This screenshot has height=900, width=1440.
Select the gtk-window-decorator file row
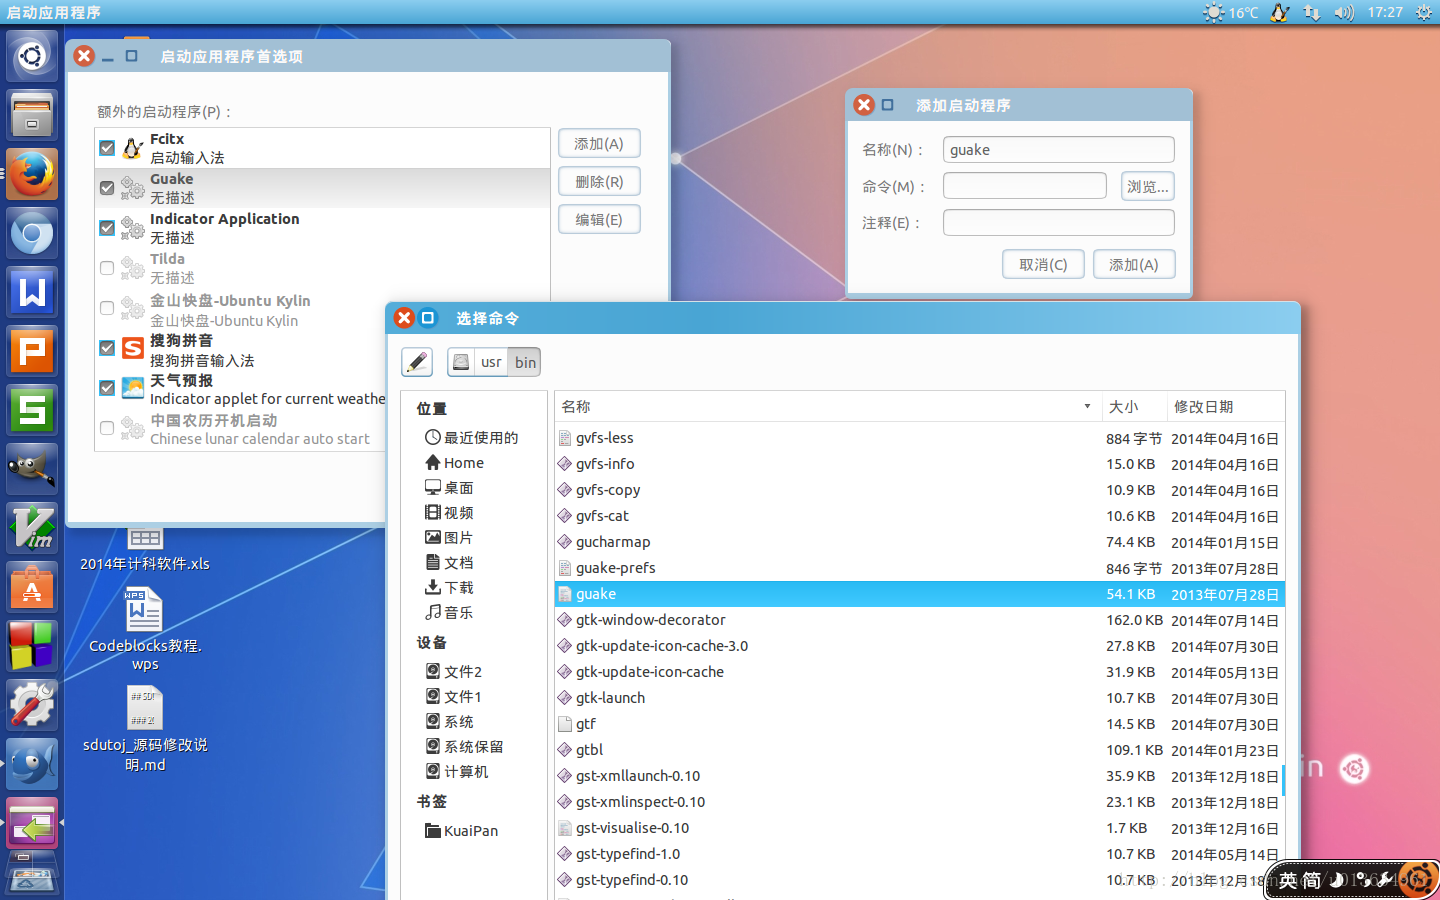919,620
